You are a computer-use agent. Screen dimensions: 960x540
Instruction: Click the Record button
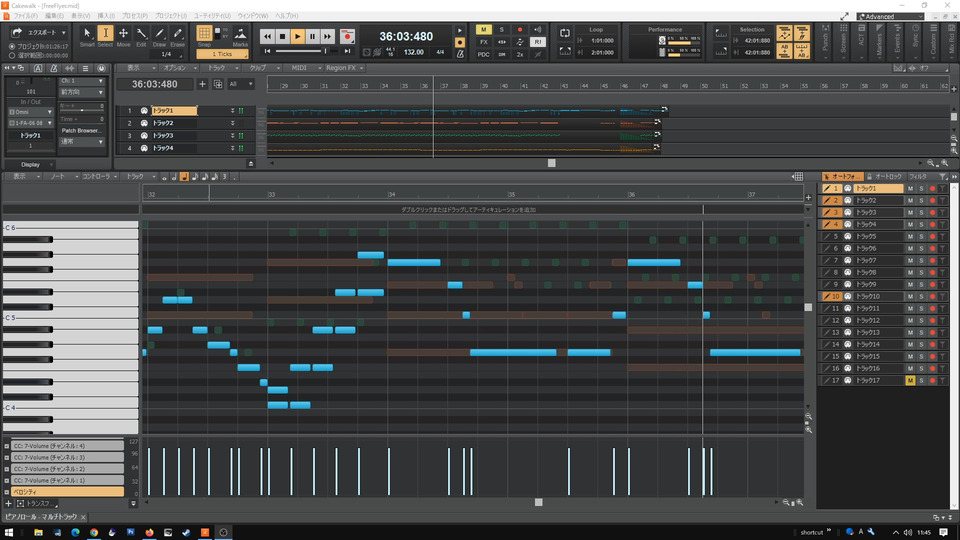click(x=347, y=37)
